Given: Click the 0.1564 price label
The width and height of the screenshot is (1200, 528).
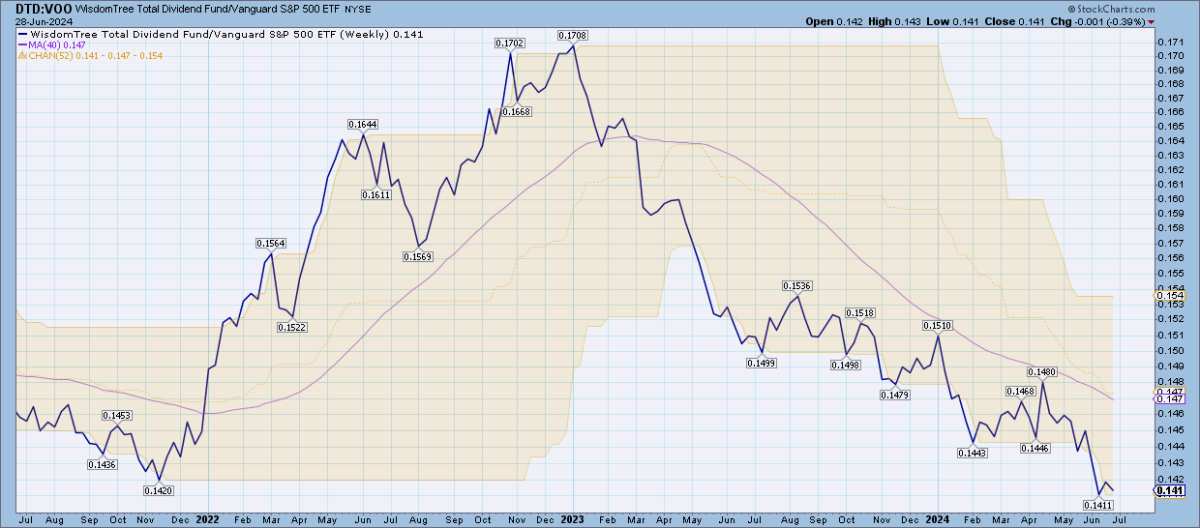Looking at the screenshot, I should pos(271,244).
